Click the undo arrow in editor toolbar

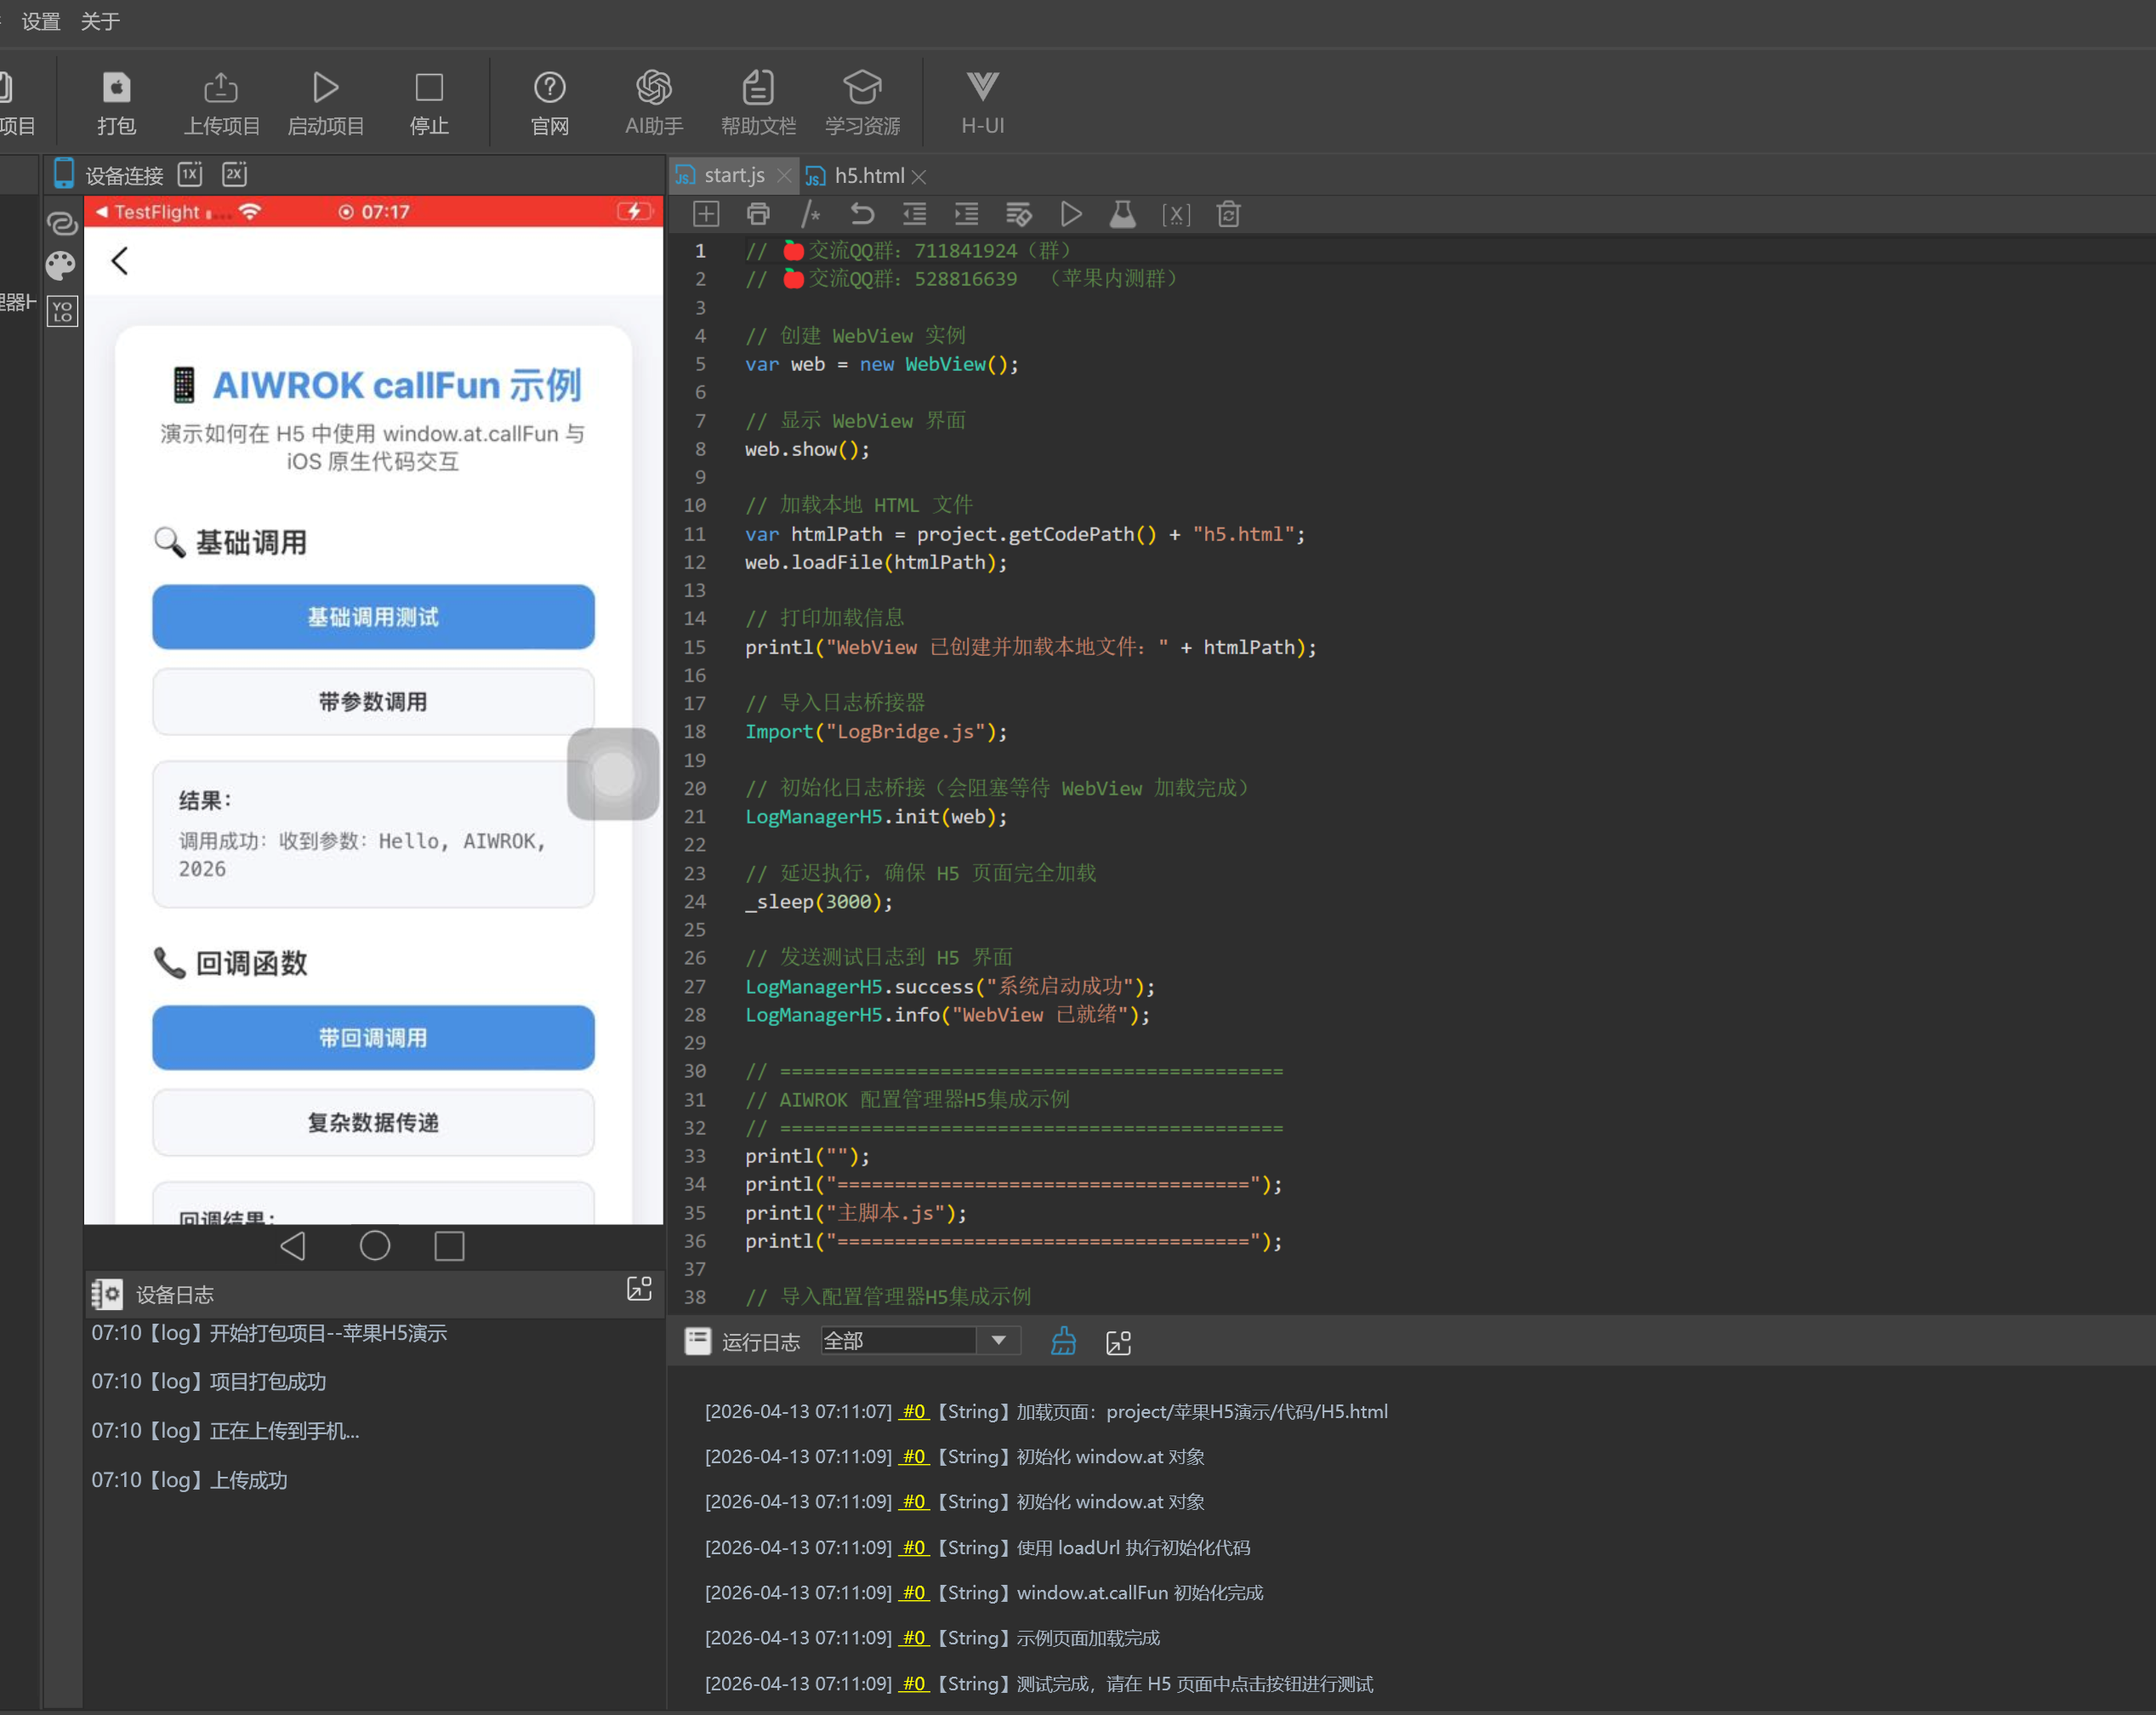click(862, 214)
